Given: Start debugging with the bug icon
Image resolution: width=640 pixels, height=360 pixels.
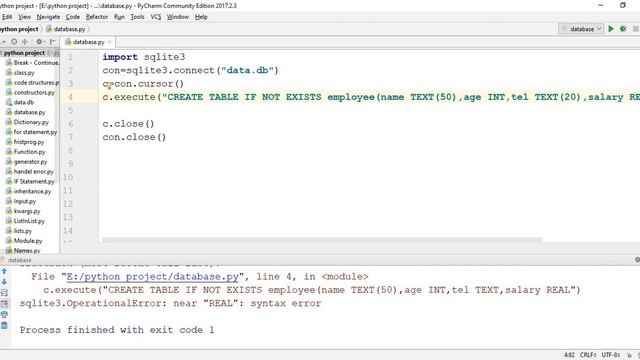Looking at the screenshot, I should [623, 29].
